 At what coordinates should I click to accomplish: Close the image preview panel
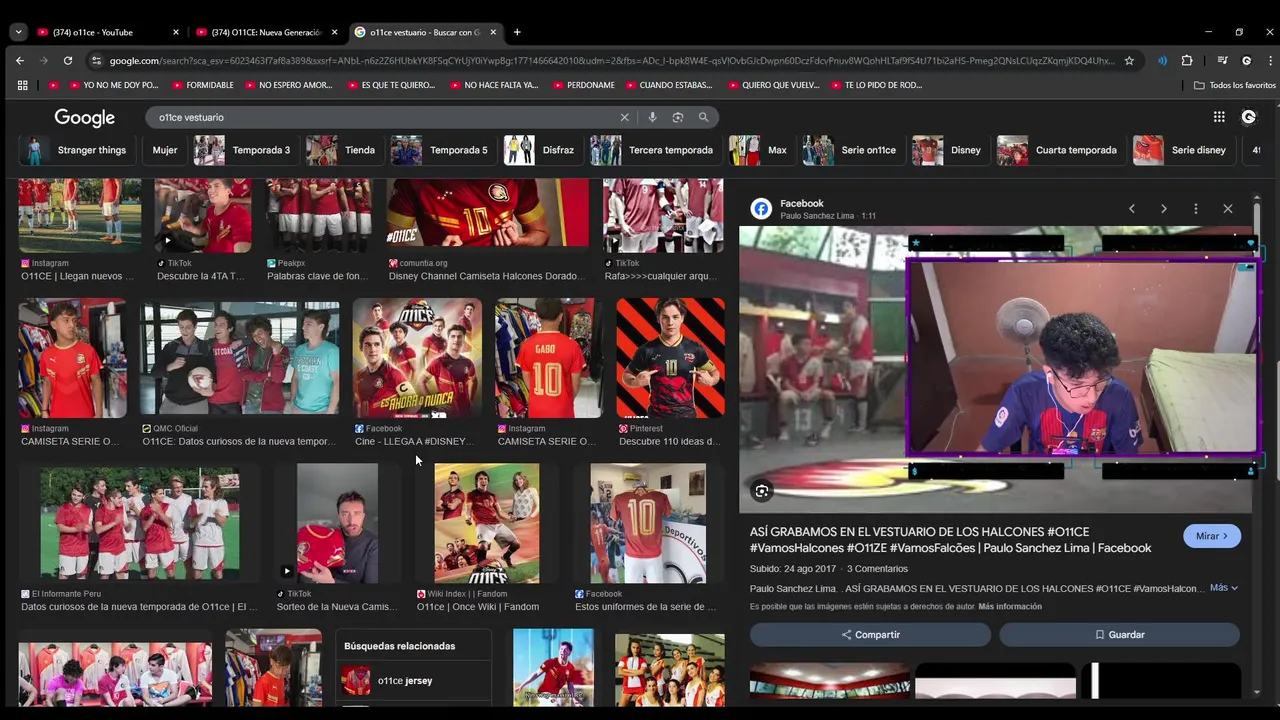pos(1228,209)
